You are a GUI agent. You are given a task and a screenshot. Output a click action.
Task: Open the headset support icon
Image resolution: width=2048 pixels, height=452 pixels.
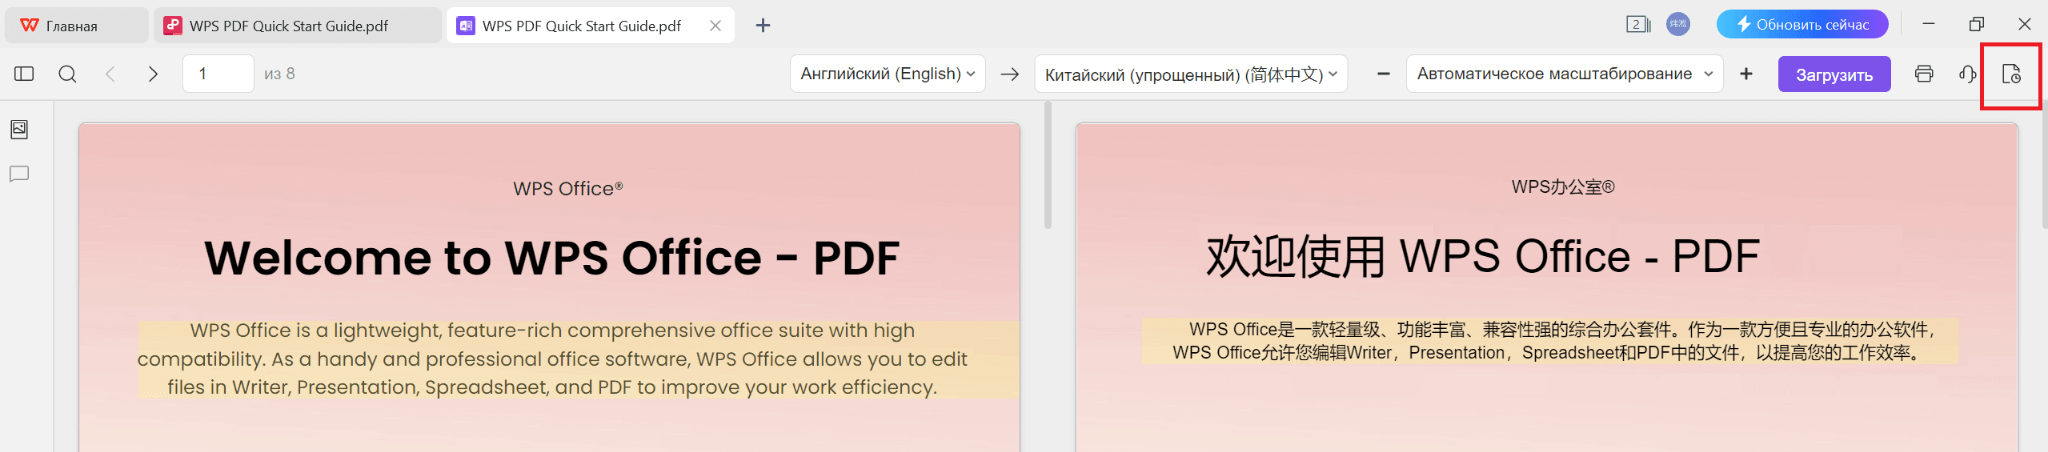[x=1967, y=74]
